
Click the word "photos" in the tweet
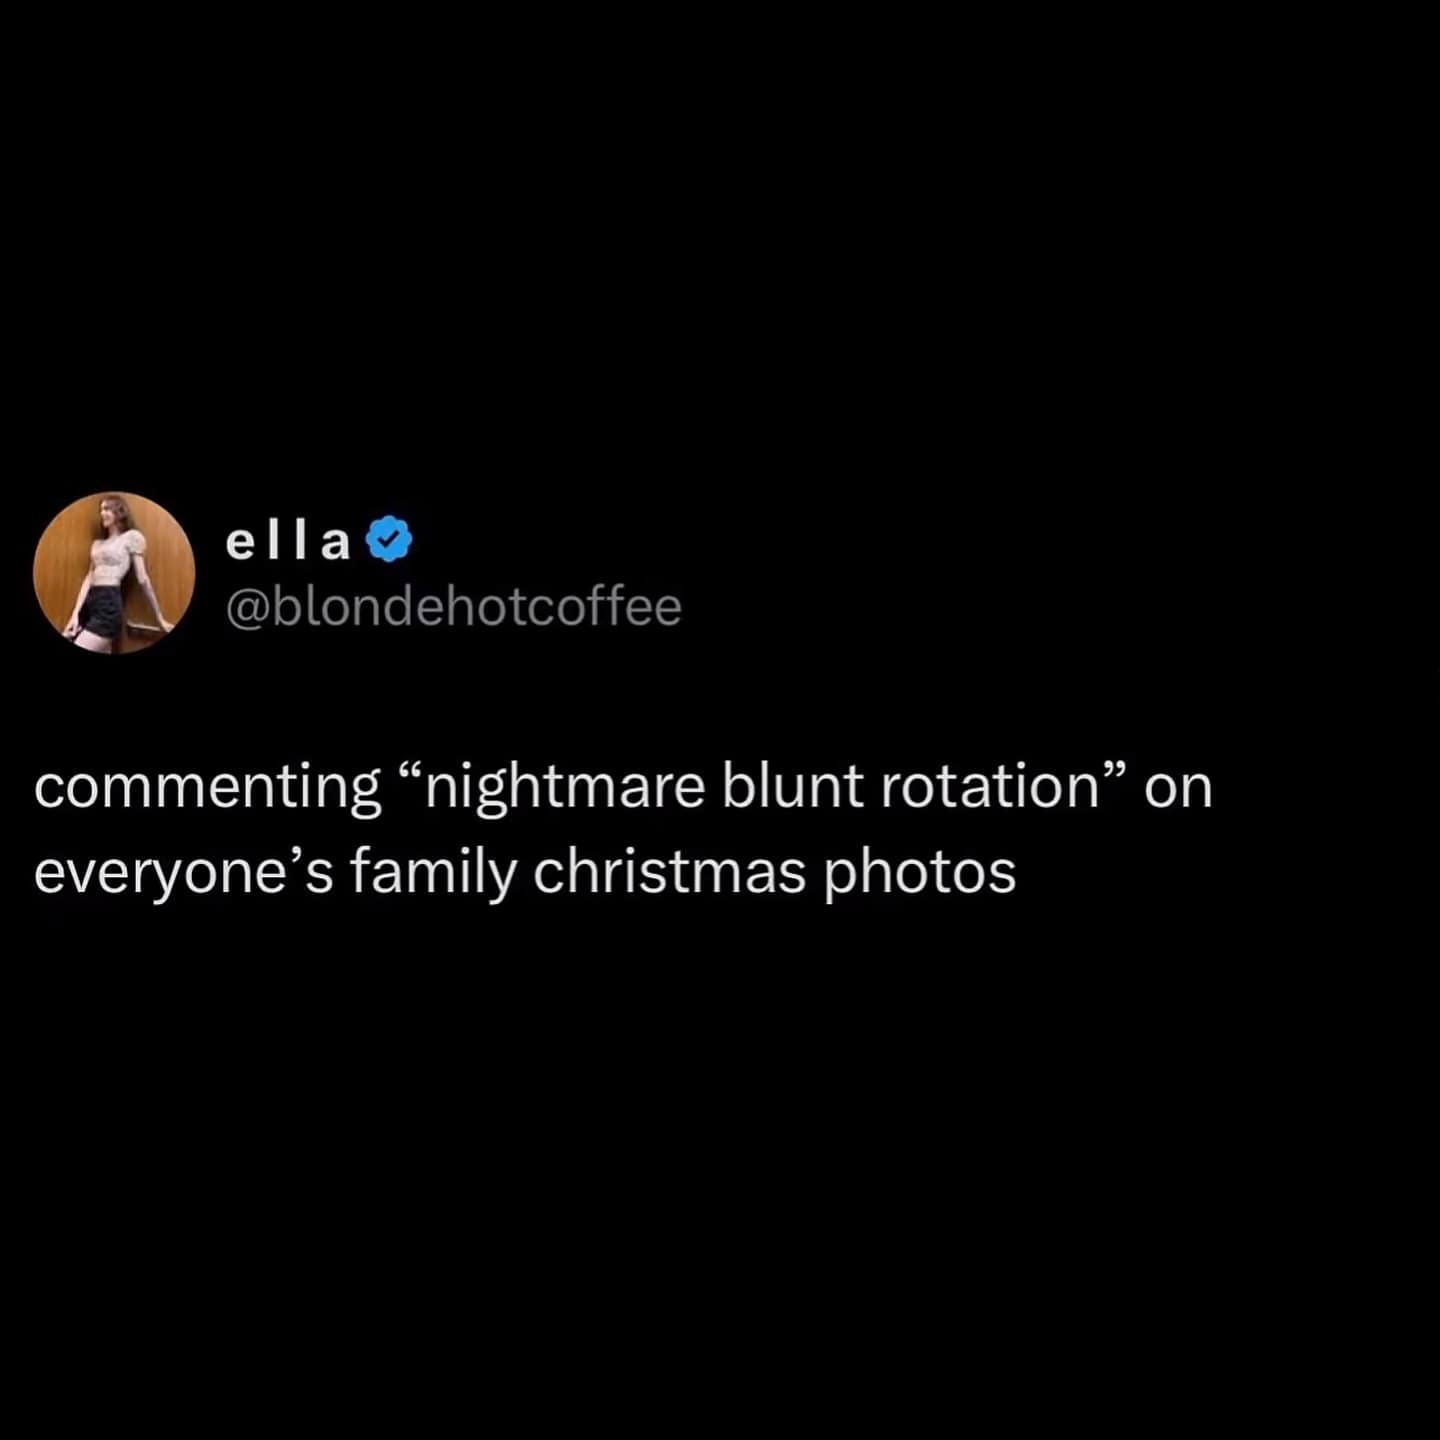pyautogui.click(x=919, y=874)
